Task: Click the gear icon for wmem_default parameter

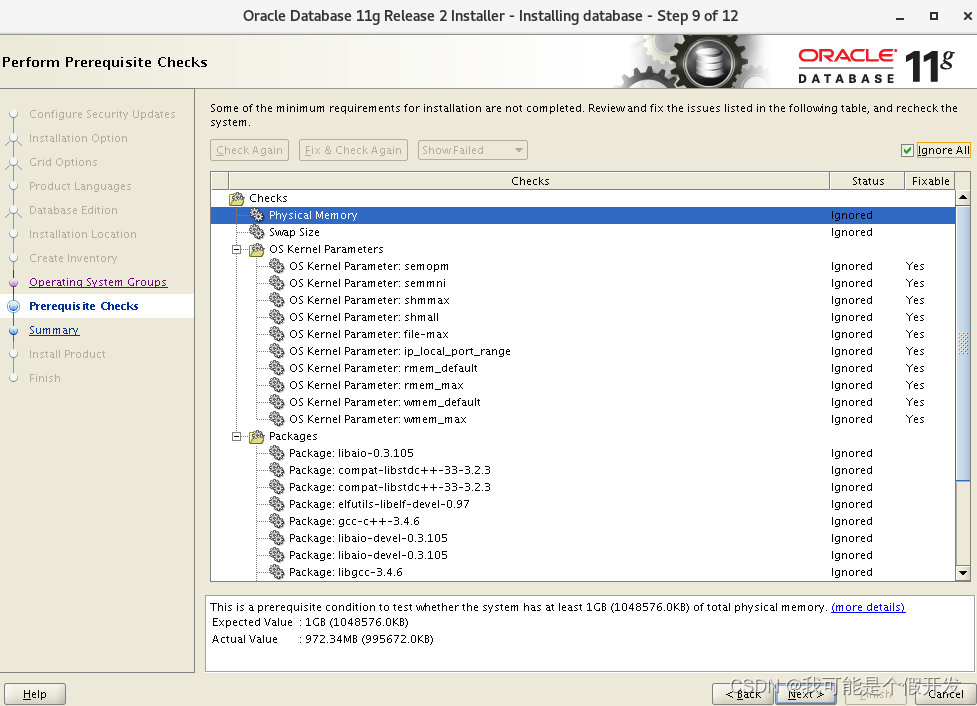Action: coord(277,403)
